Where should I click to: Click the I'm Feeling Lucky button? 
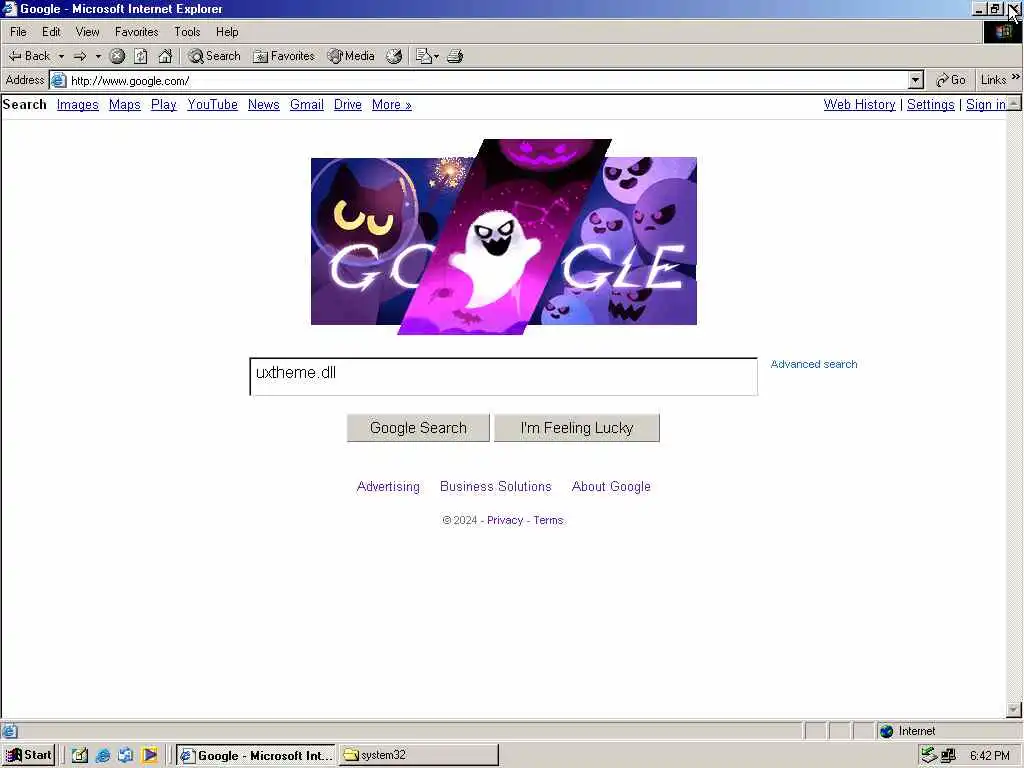pos(577,428)
